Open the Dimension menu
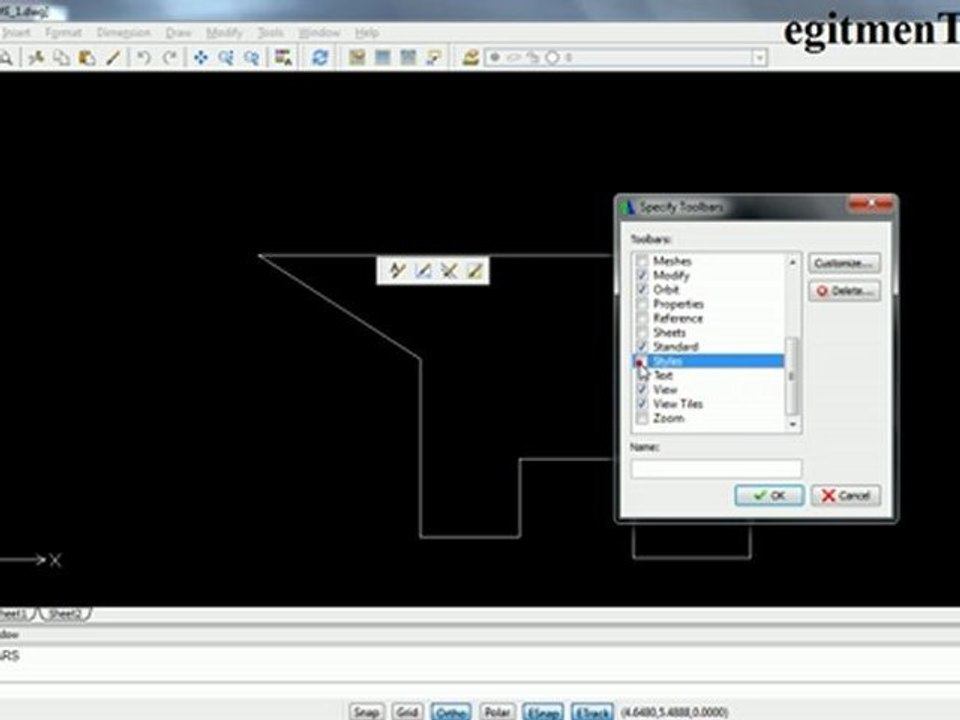 pos(123,32)
